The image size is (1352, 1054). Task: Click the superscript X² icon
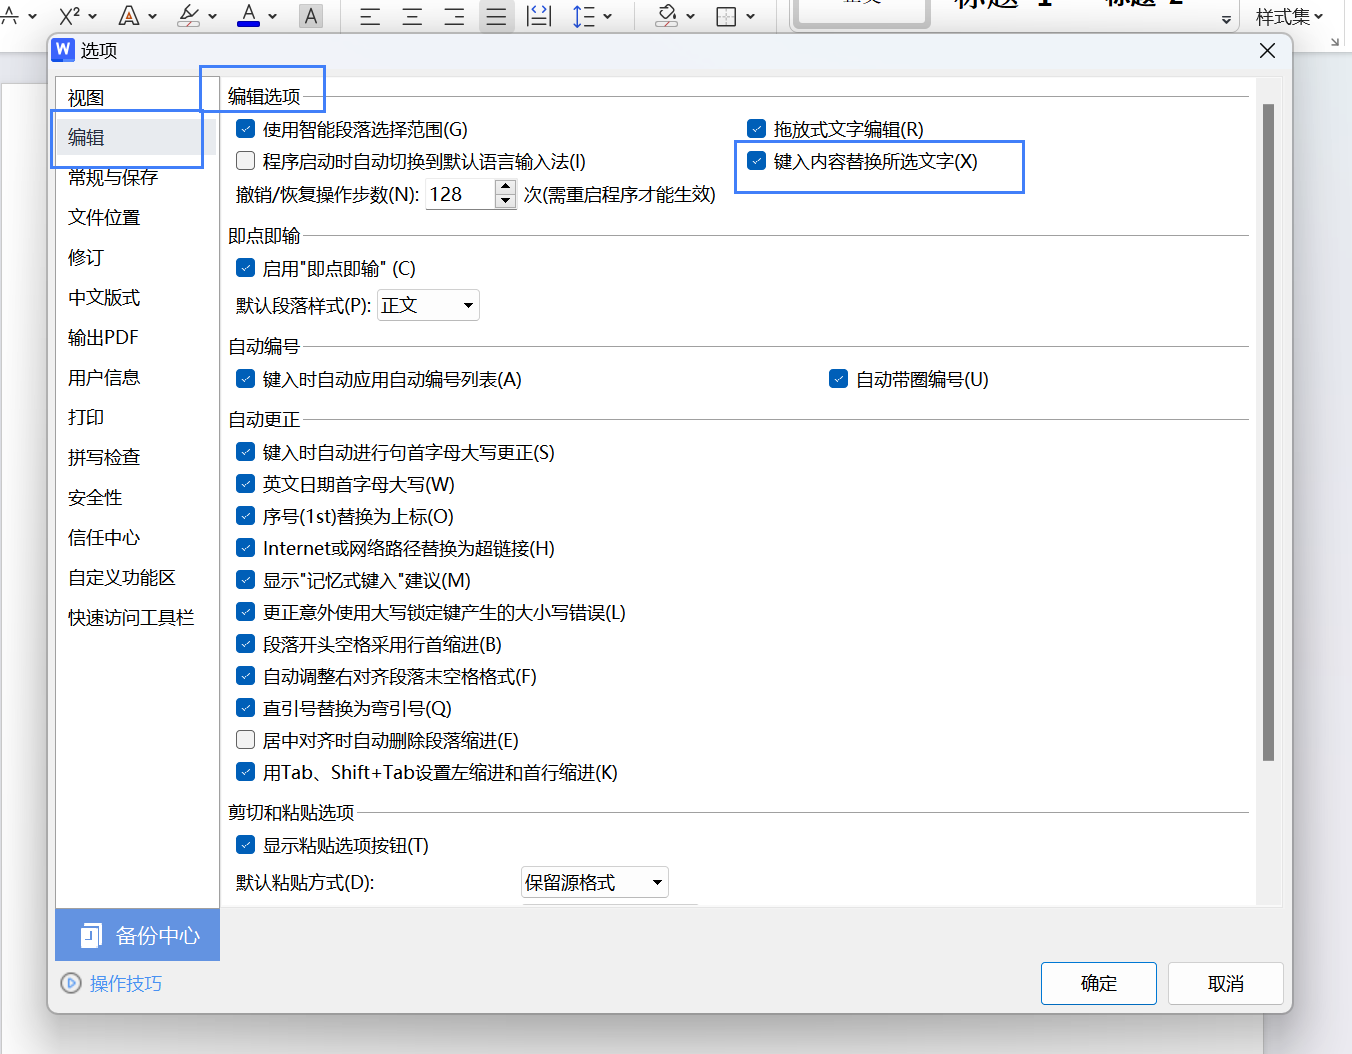(69, 16)
